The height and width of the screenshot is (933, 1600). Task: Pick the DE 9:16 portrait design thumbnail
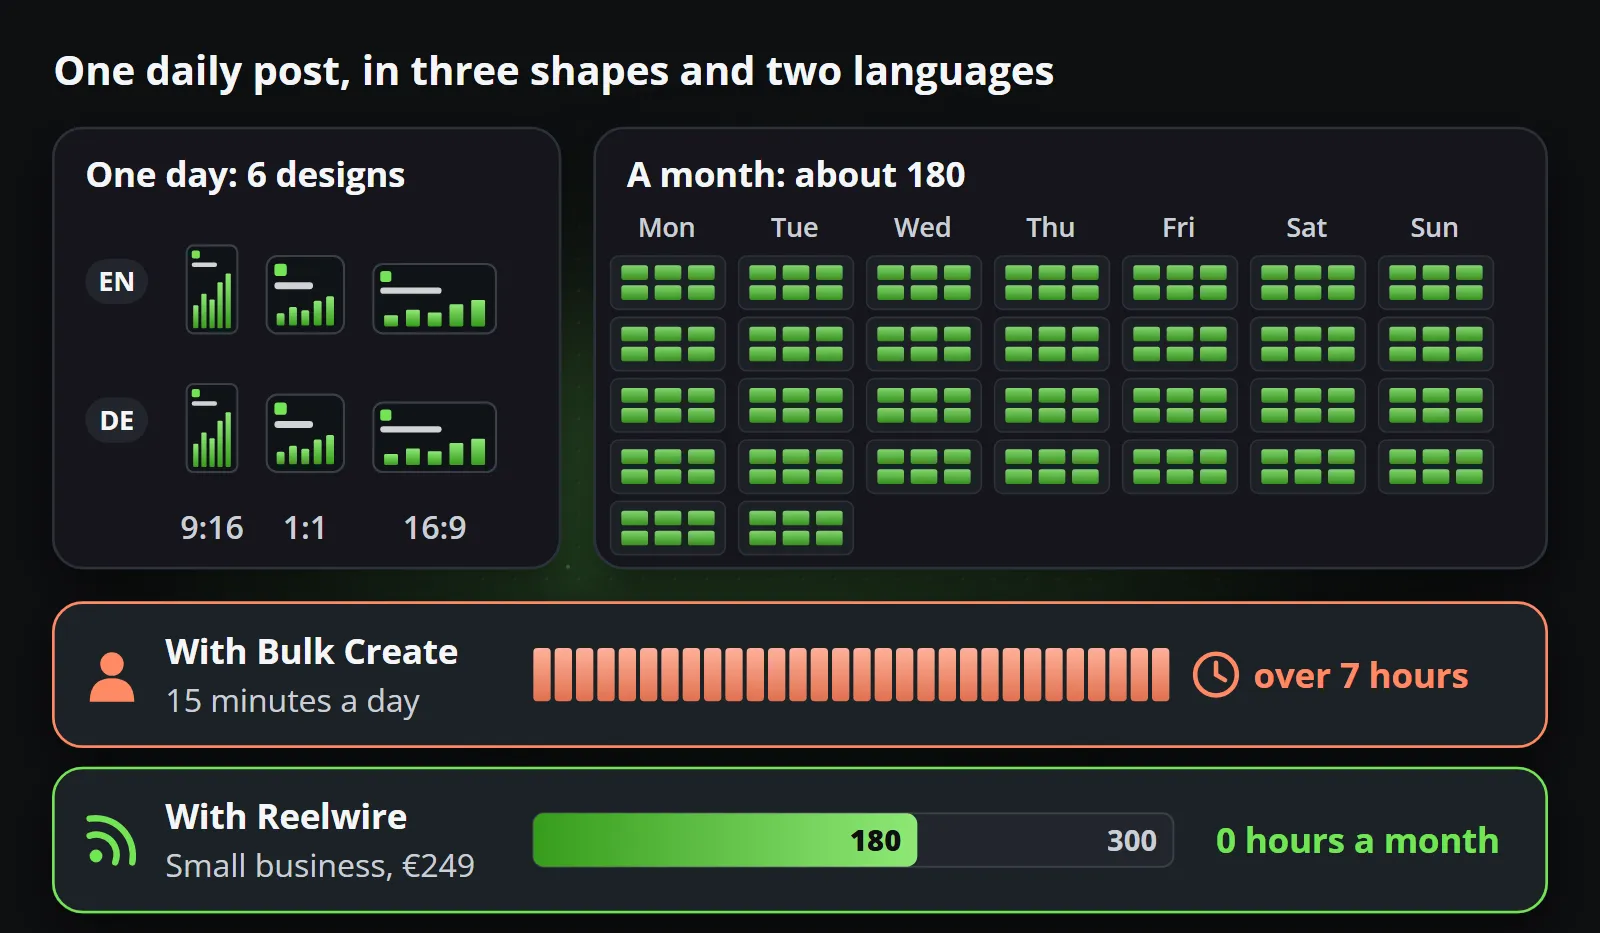[212, 428]
